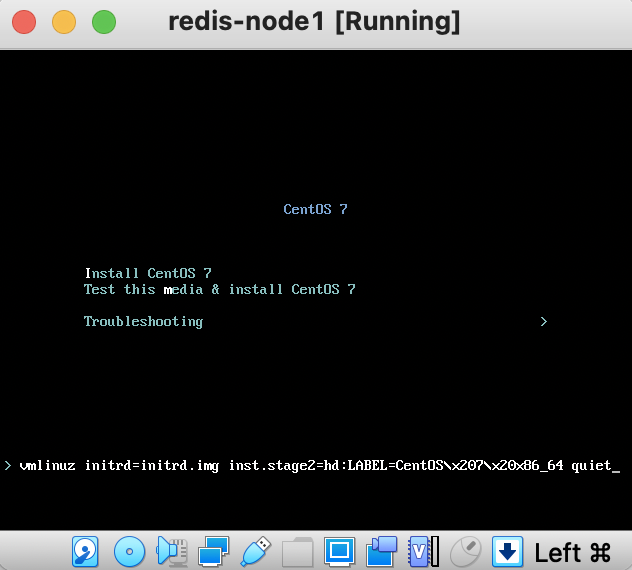The height and width of the screenshot is (570, 632).
Task: Maximize the redis-node1 VM window
Action: [x=104, y=22]
